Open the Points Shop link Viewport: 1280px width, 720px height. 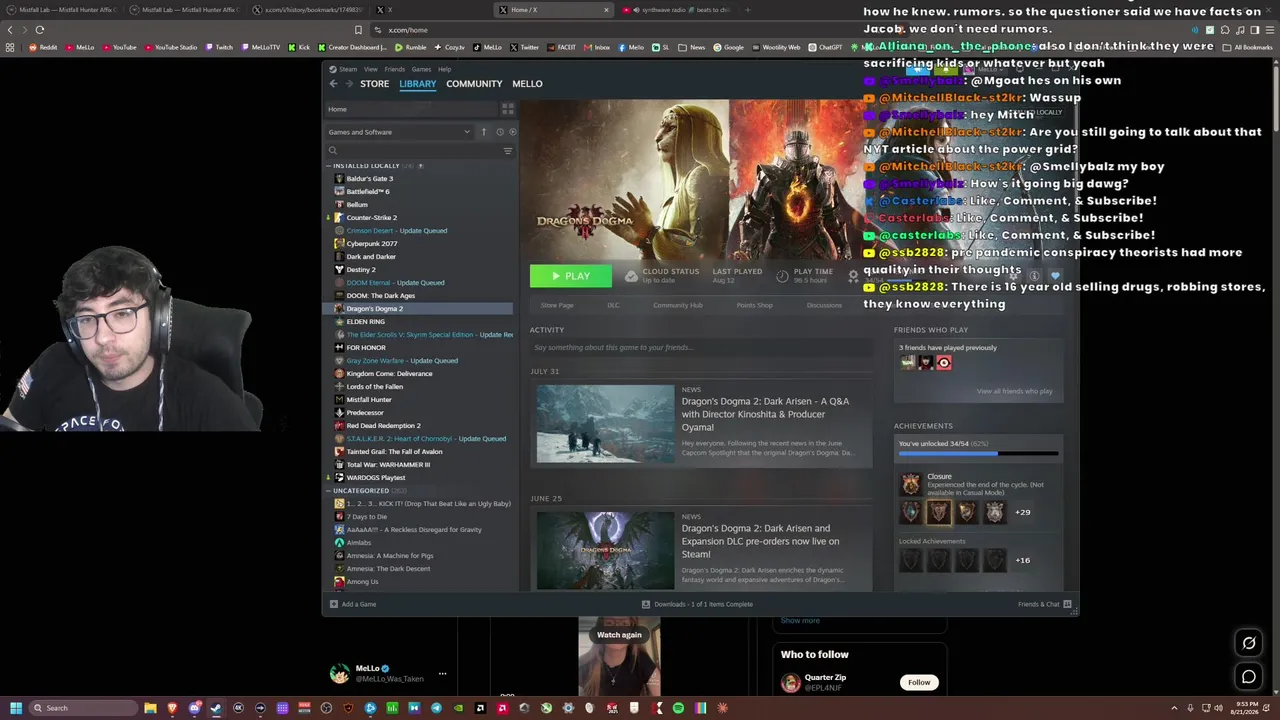[754, 305]
